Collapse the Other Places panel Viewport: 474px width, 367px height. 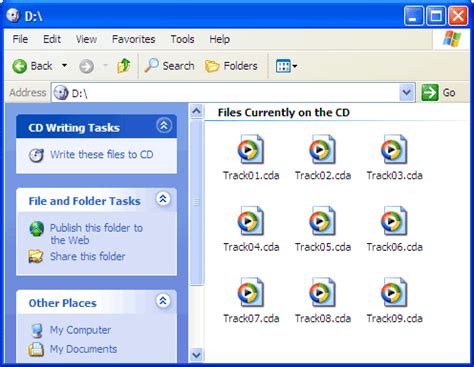163,301
